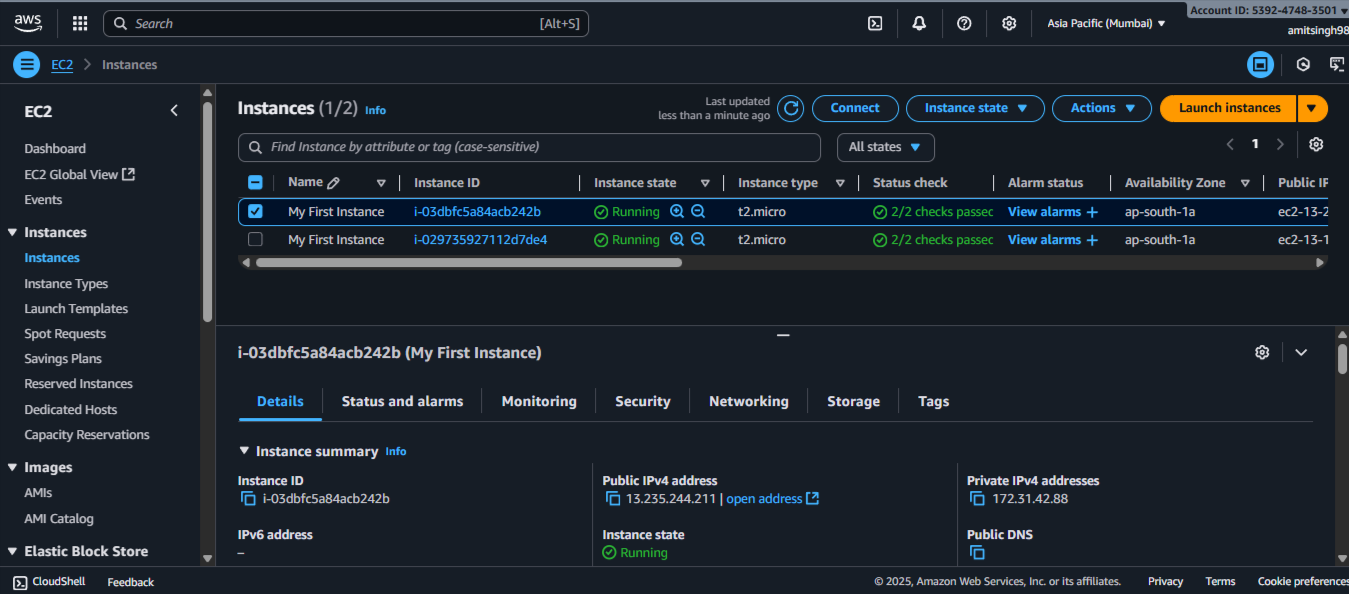Copy the Instance ID in summary

coord(248,498)
